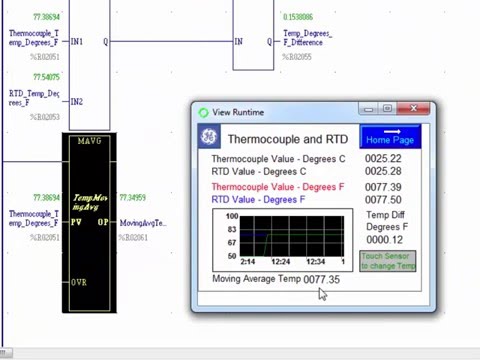Select the MAVG function block title
This screenshot has width=480, height=360.
(89, 141)
